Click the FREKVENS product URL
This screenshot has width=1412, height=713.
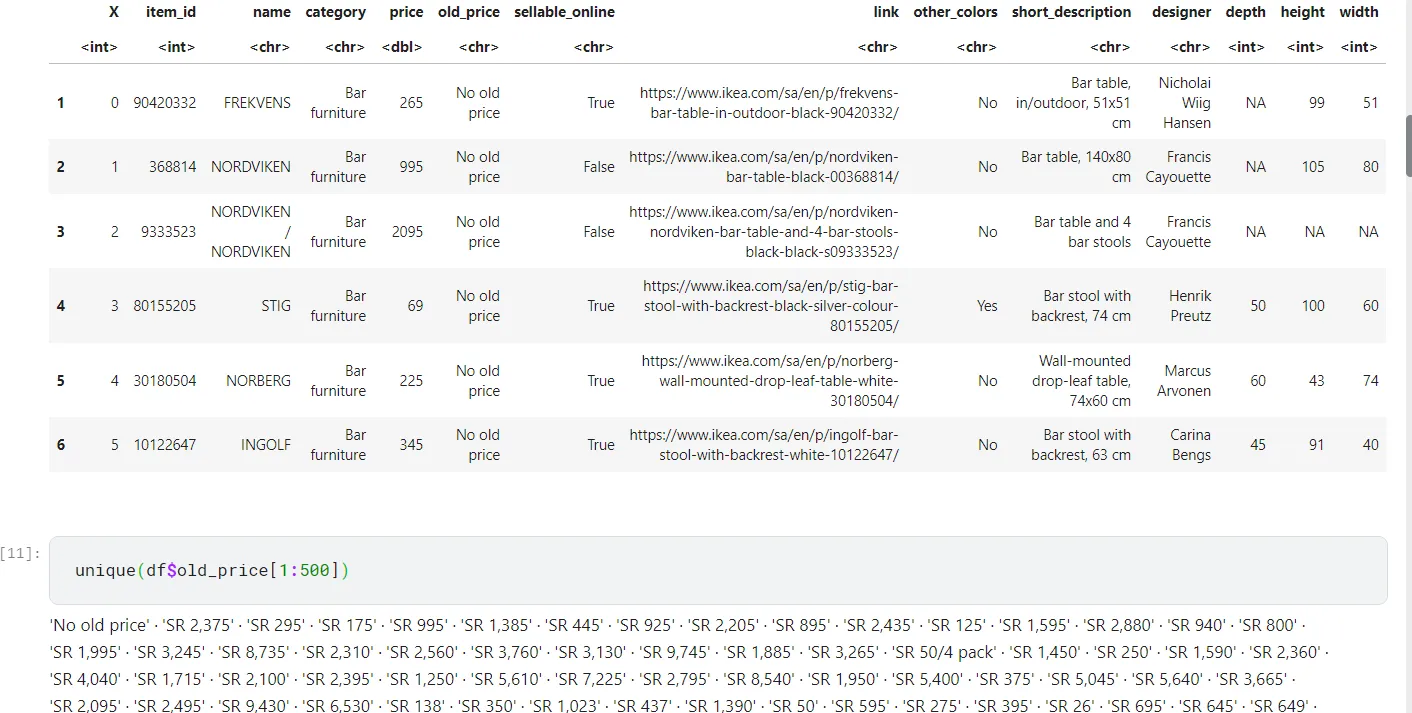click(x=769, y=103)
